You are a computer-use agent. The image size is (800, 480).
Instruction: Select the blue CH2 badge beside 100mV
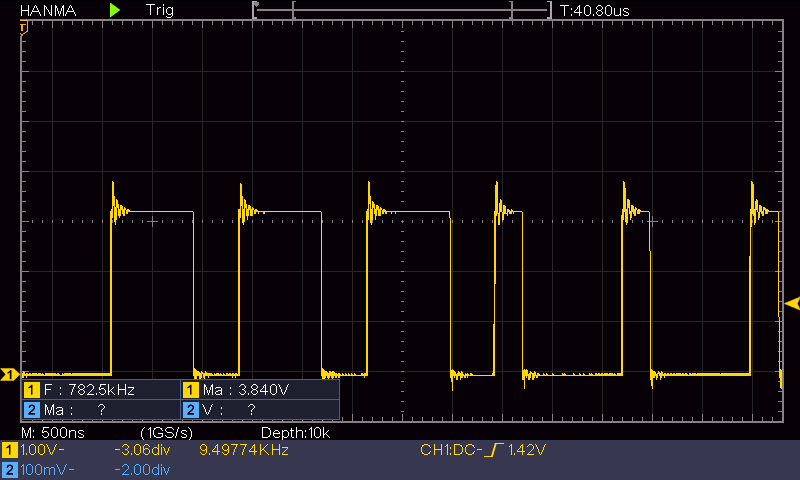(x=10, y=469)
